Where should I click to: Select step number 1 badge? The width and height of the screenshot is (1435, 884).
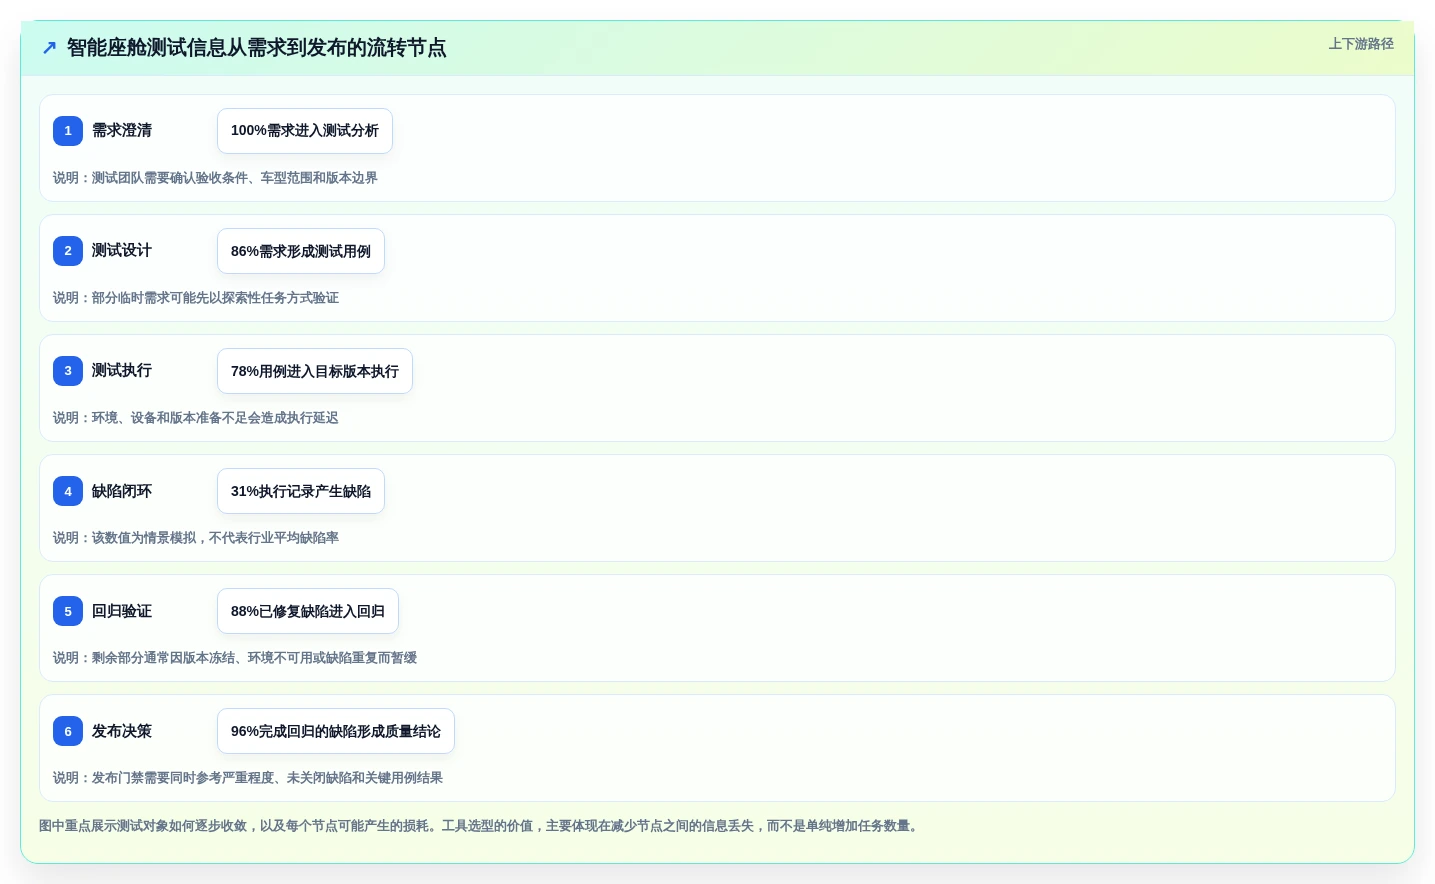68,131
